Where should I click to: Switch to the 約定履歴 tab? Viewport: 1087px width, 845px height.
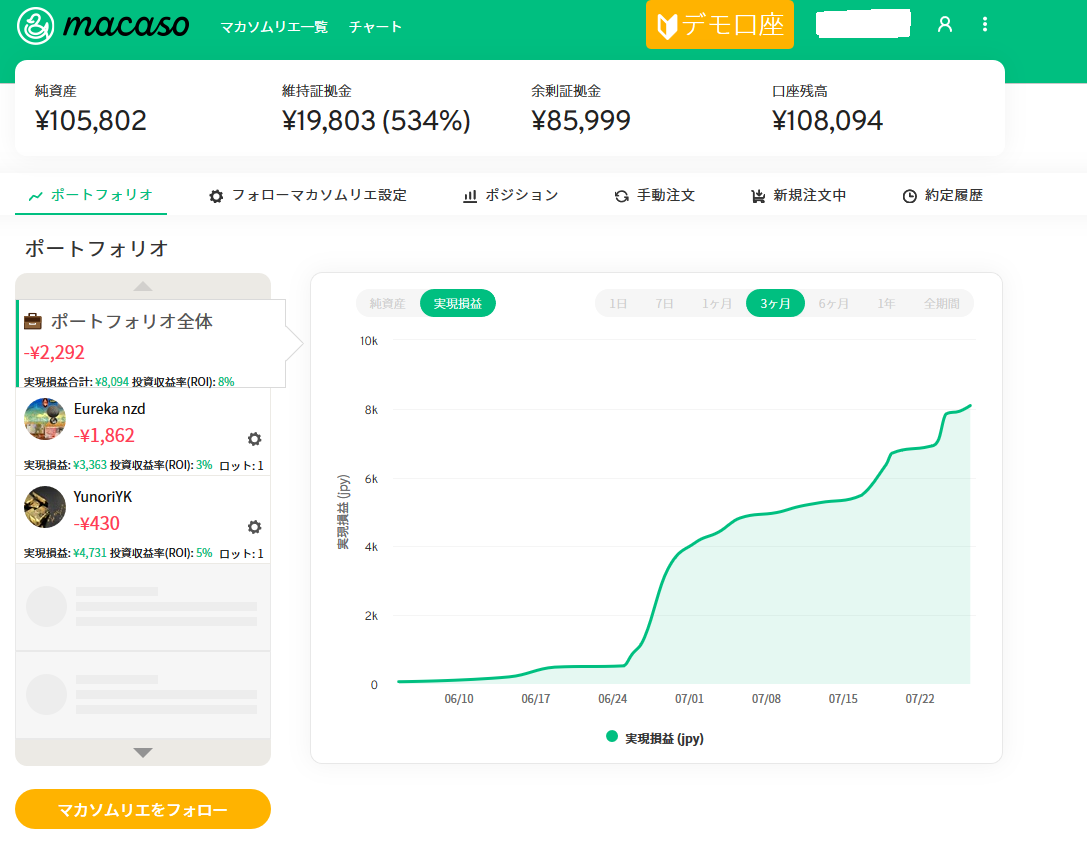pyautogui.click(x=942, y=196)
